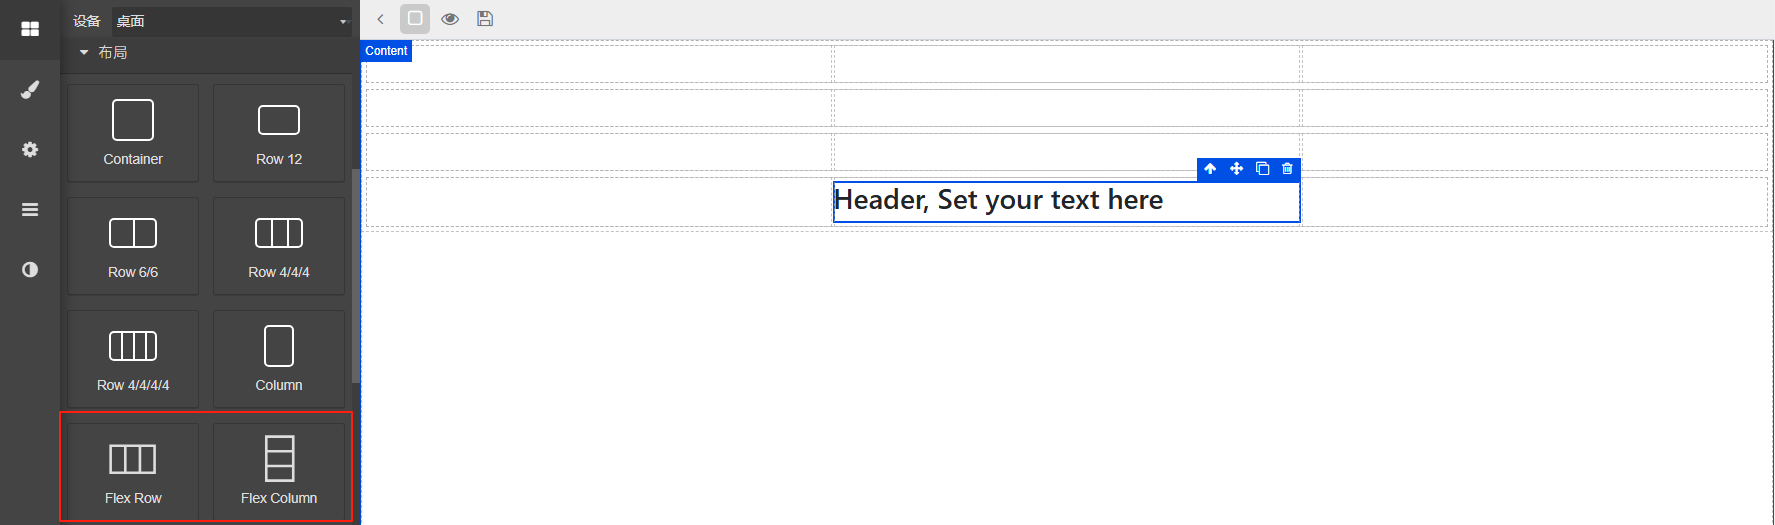The image size is (1775, 525).
Task: Open the style brush panel
Action: 30,90
